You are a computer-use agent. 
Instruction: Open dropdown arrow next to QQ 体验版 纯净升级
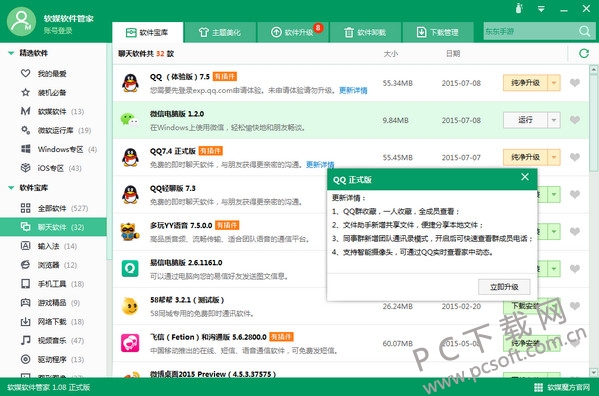554,82
